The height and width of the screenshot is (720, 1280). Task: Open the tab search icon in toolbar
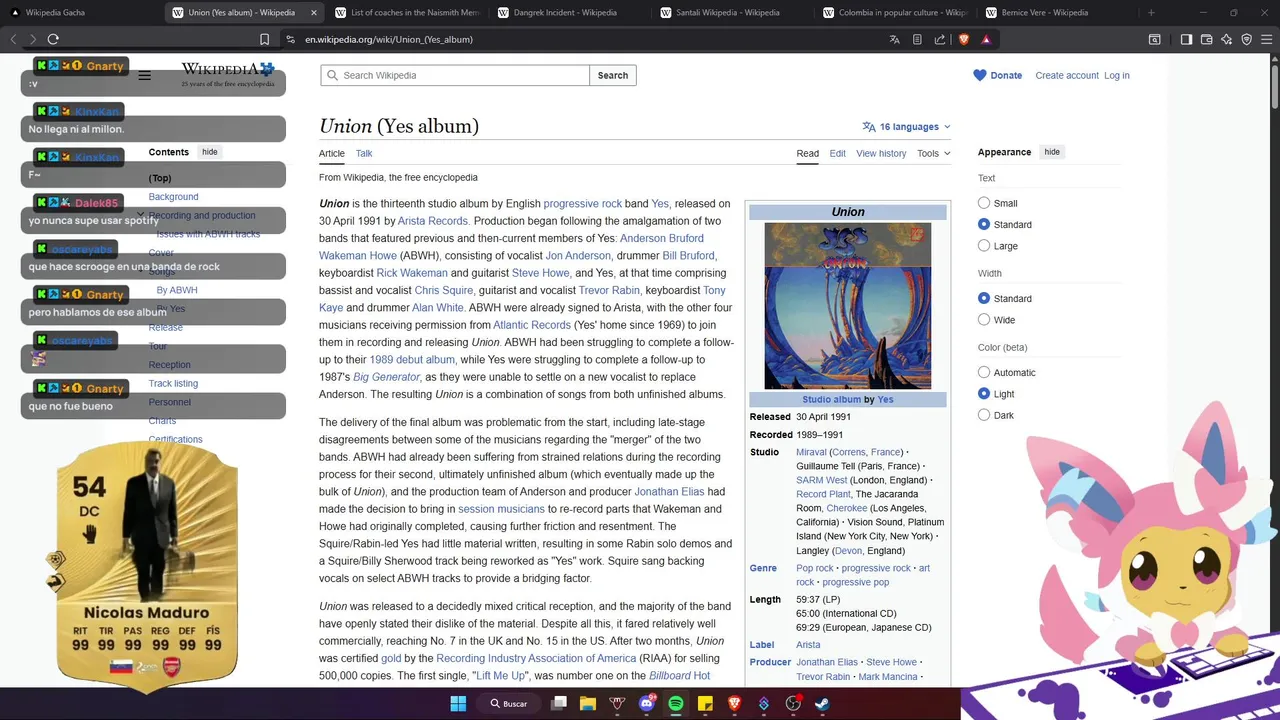pos(1154,39)
